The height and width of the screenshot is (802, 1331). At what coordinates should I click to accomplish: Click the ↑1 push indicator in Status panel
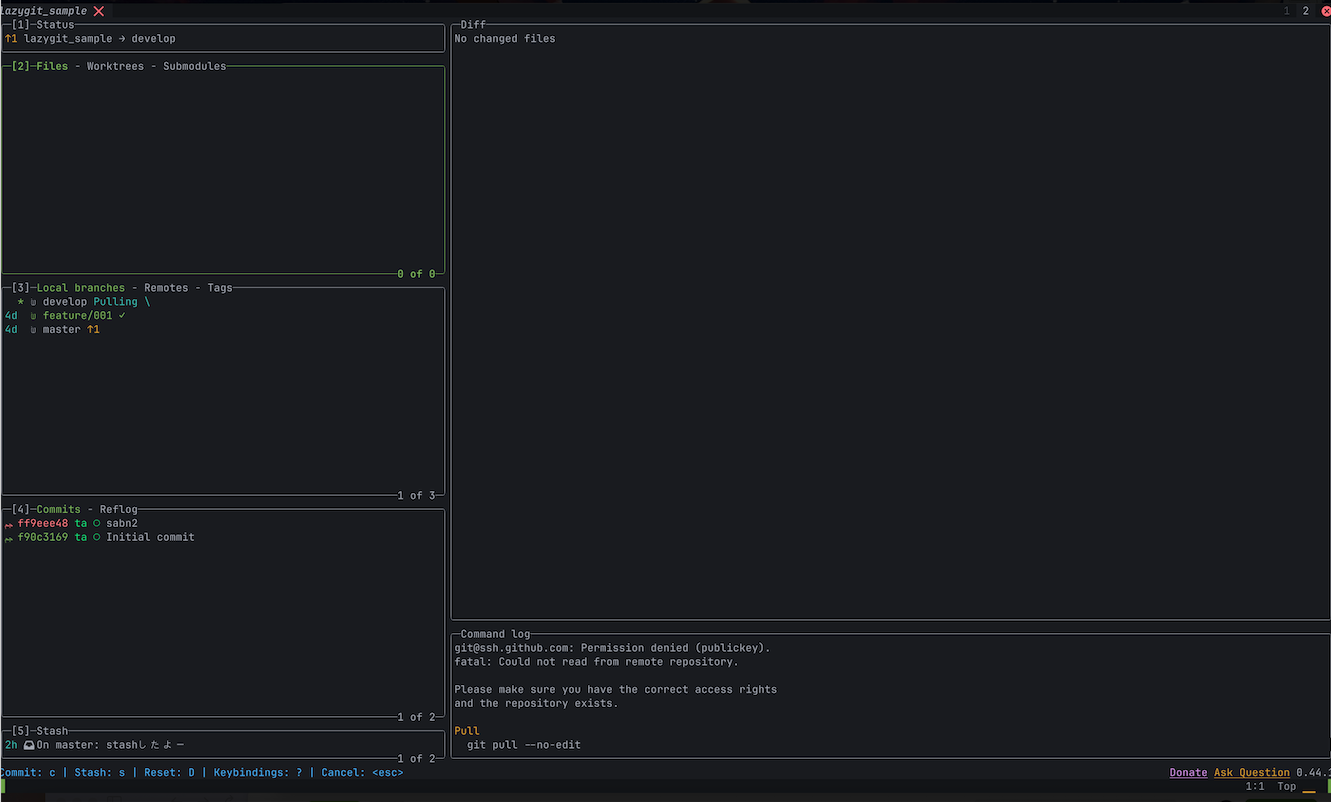tap(11, 38)
